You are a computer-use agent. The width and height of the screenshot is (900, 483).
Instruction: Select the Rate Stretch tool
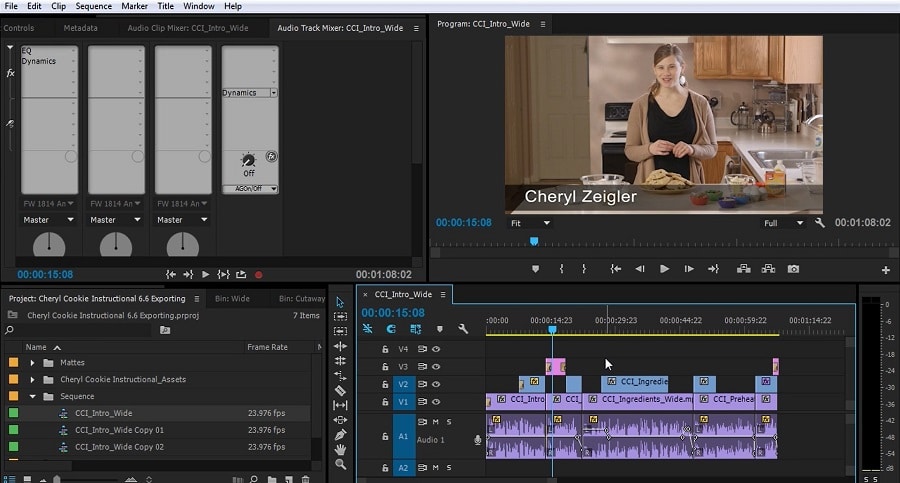point(340,376)
